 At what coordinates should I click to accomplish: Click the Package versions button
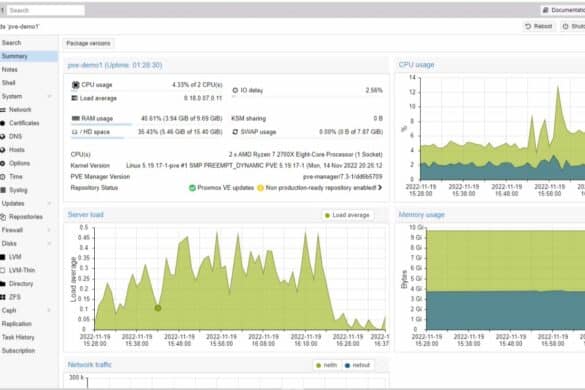pos(88,44)
